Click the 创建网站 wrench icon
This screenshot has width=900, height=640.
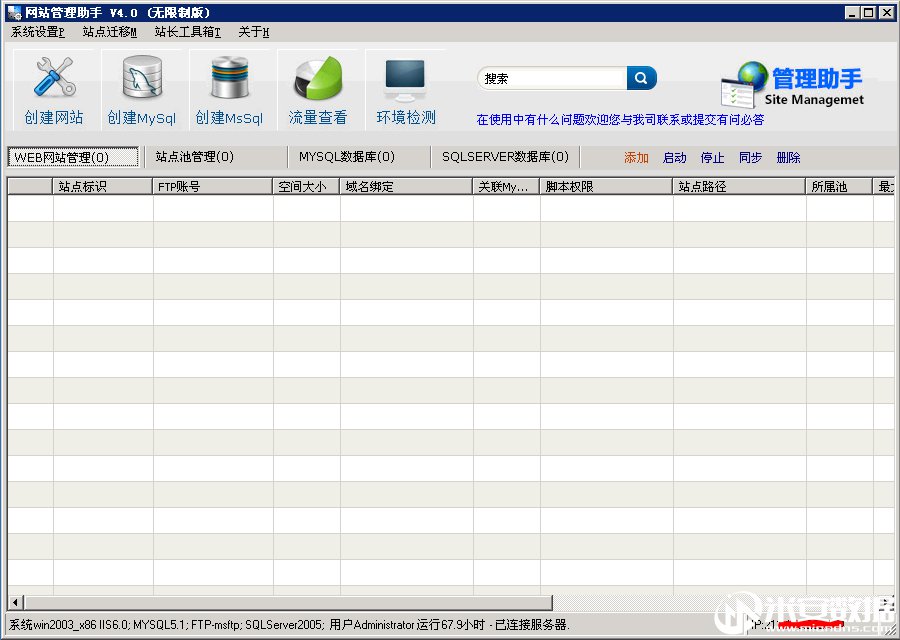[x=54, y=76]
